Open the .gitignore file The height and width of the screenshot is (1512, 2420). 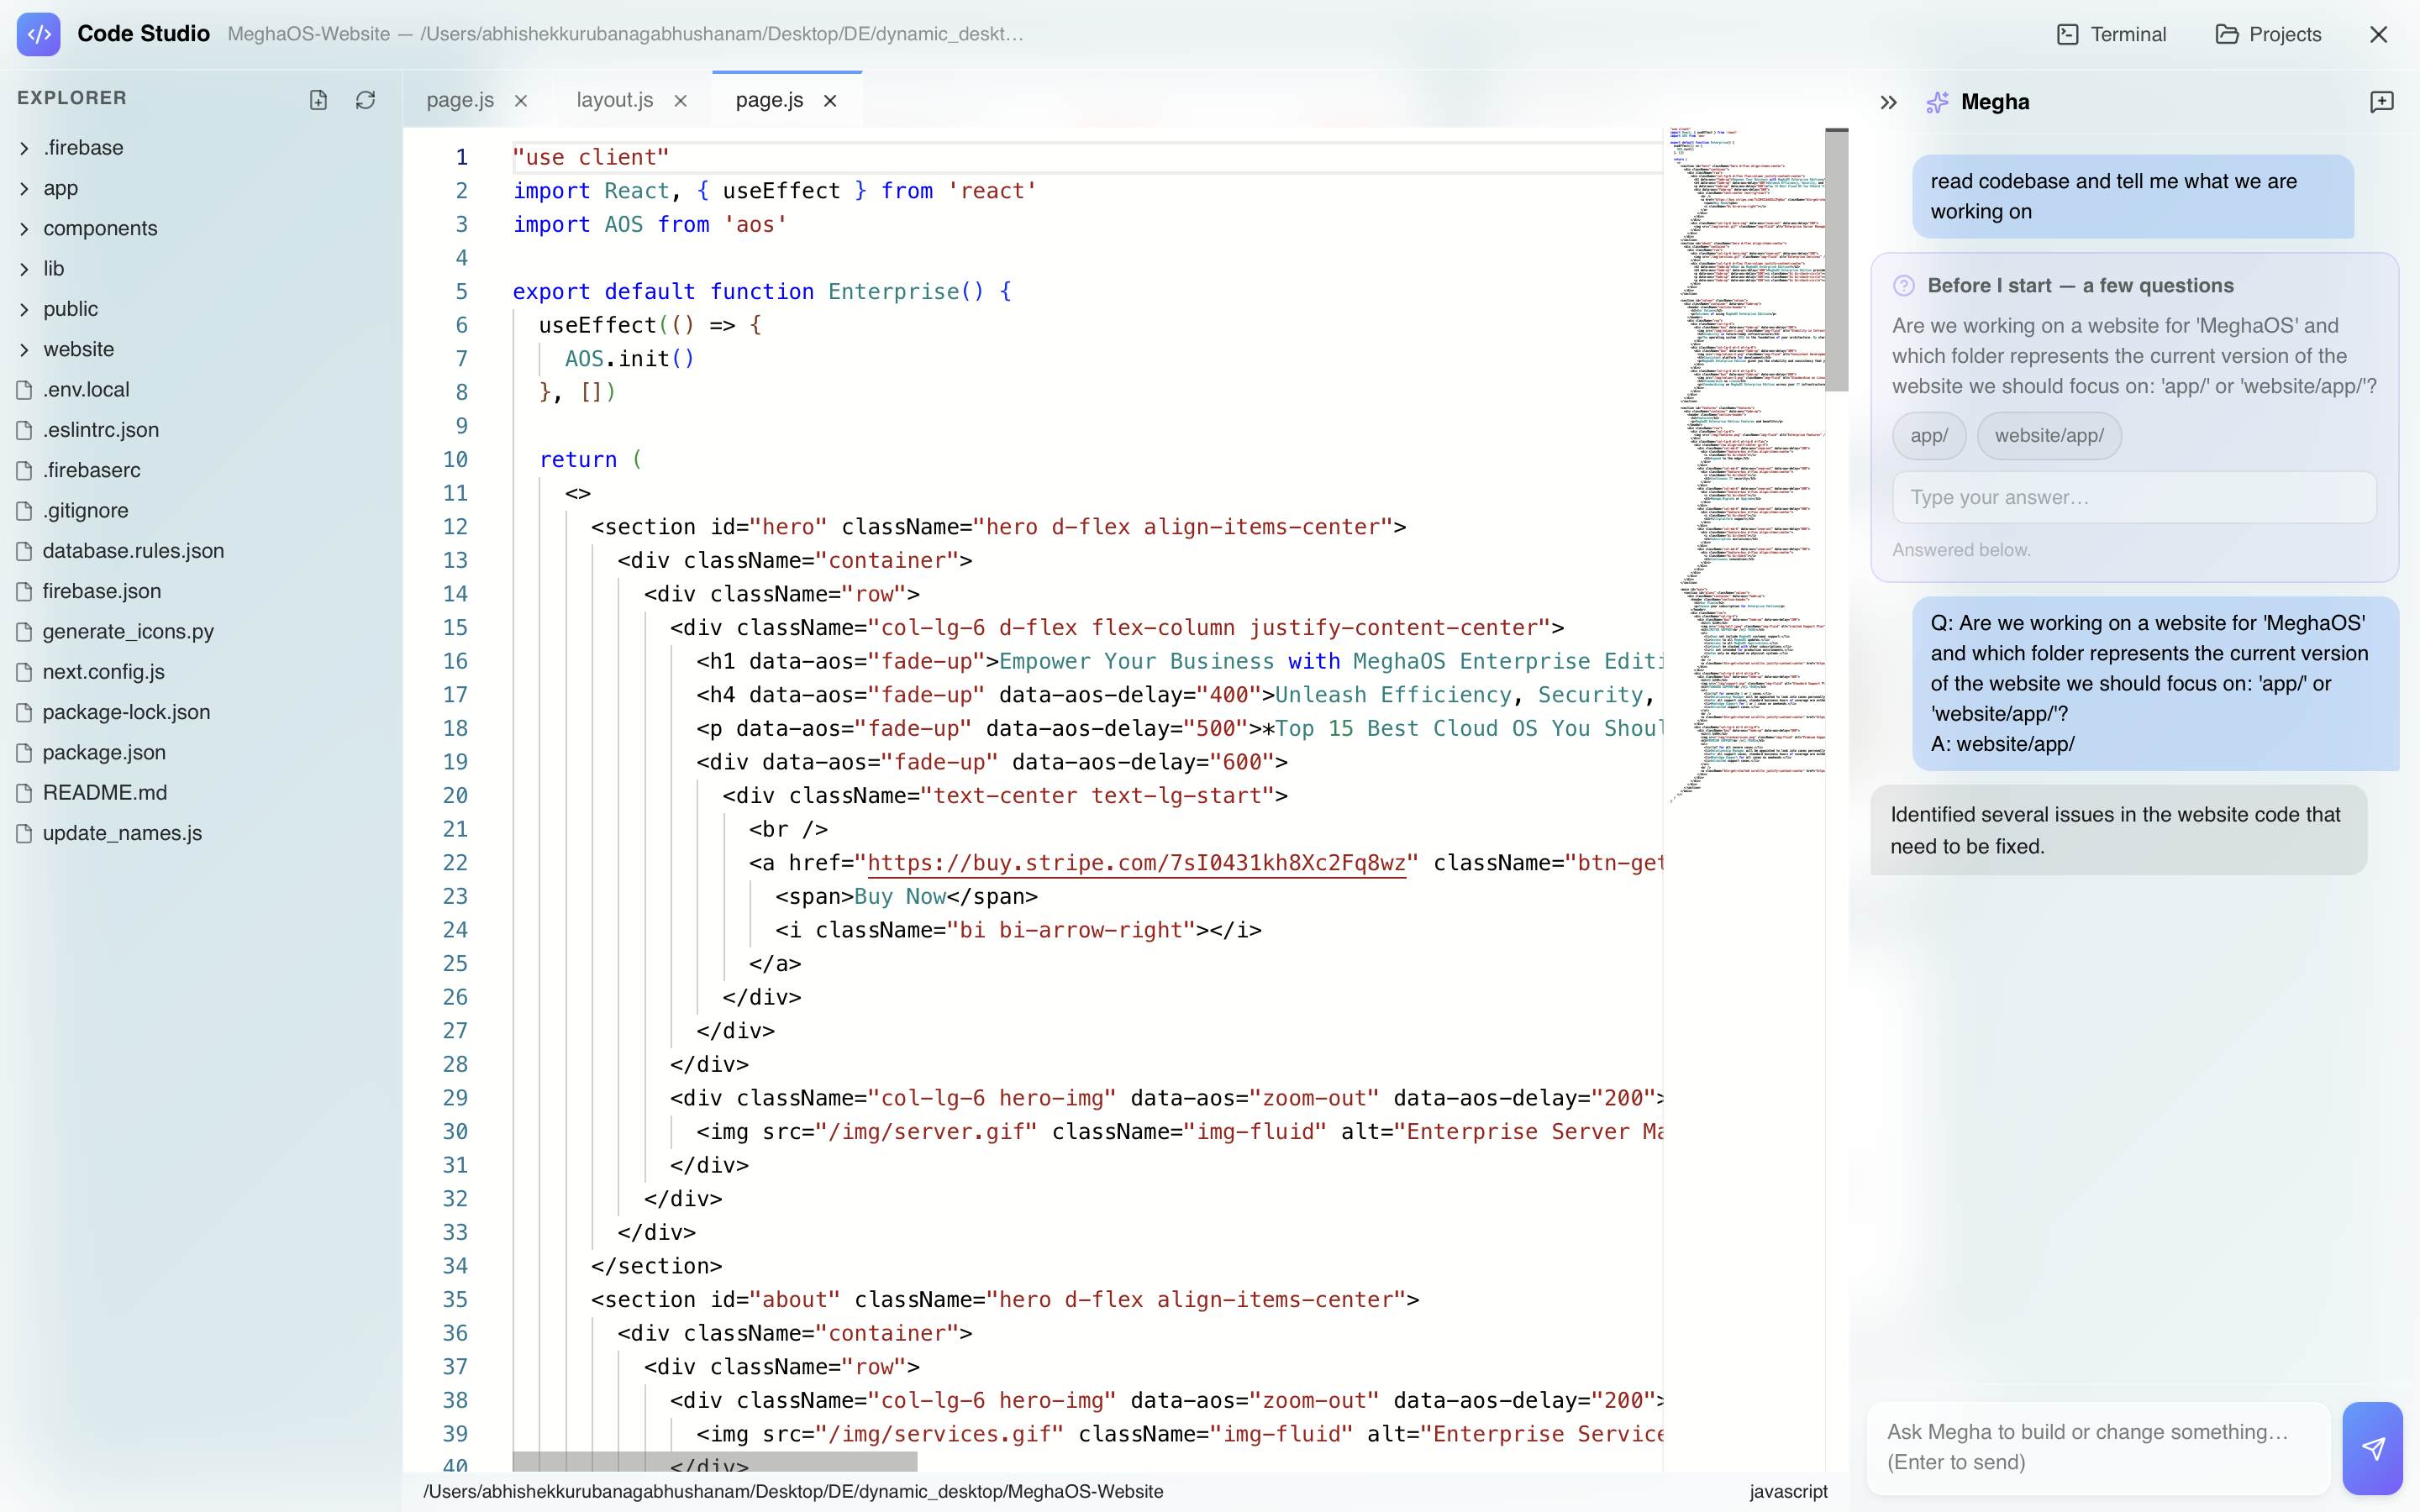click(x=200, y=511)
